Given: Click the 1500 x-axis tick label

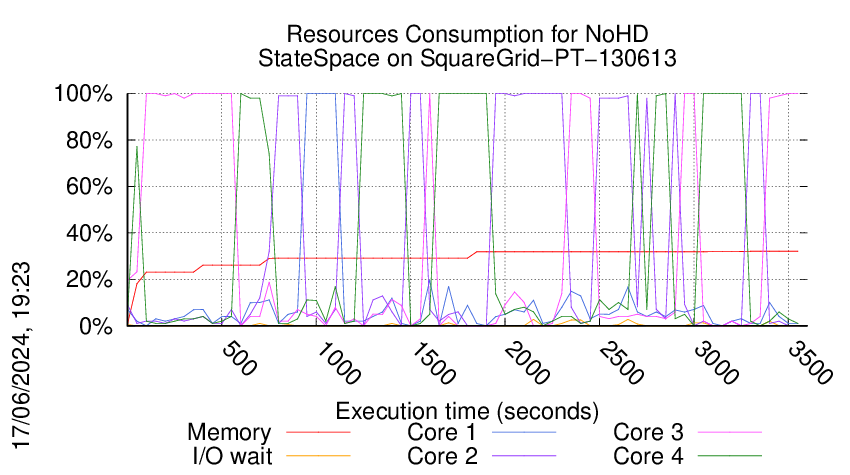Looking at the screenshot, I should (x=433, y=363).
